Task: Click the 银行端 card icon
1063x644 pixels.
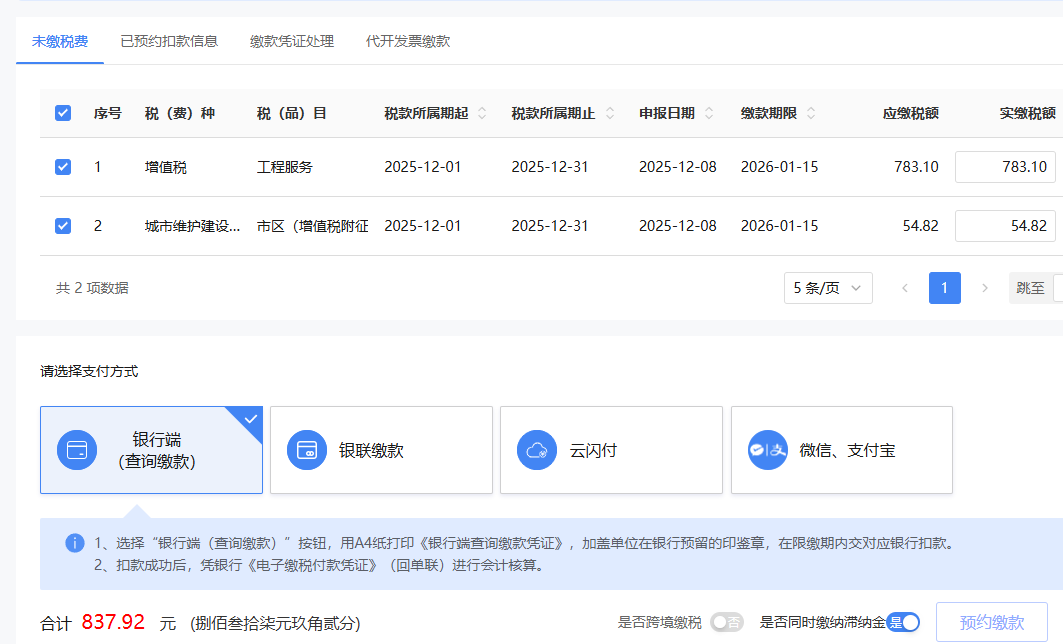Action: pyautogui.click(x=77, y=450)
